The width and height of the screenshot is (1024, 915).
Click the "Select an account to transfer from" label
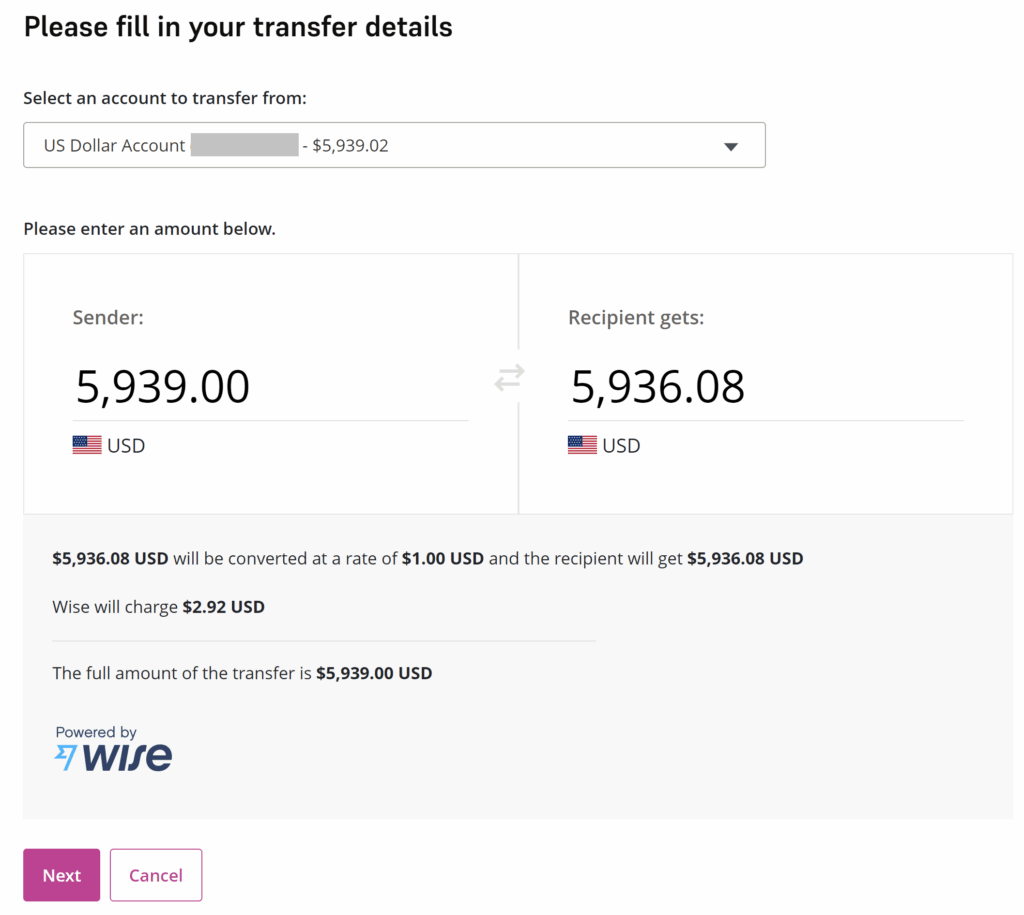(165, 98)
